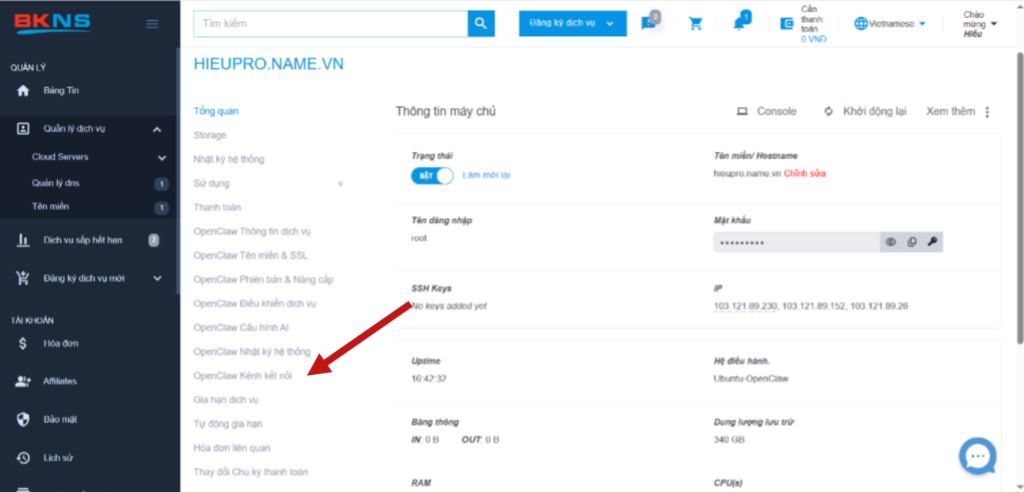Open the live chat support bubble
1024x492 pixels.
pos(977,456)
